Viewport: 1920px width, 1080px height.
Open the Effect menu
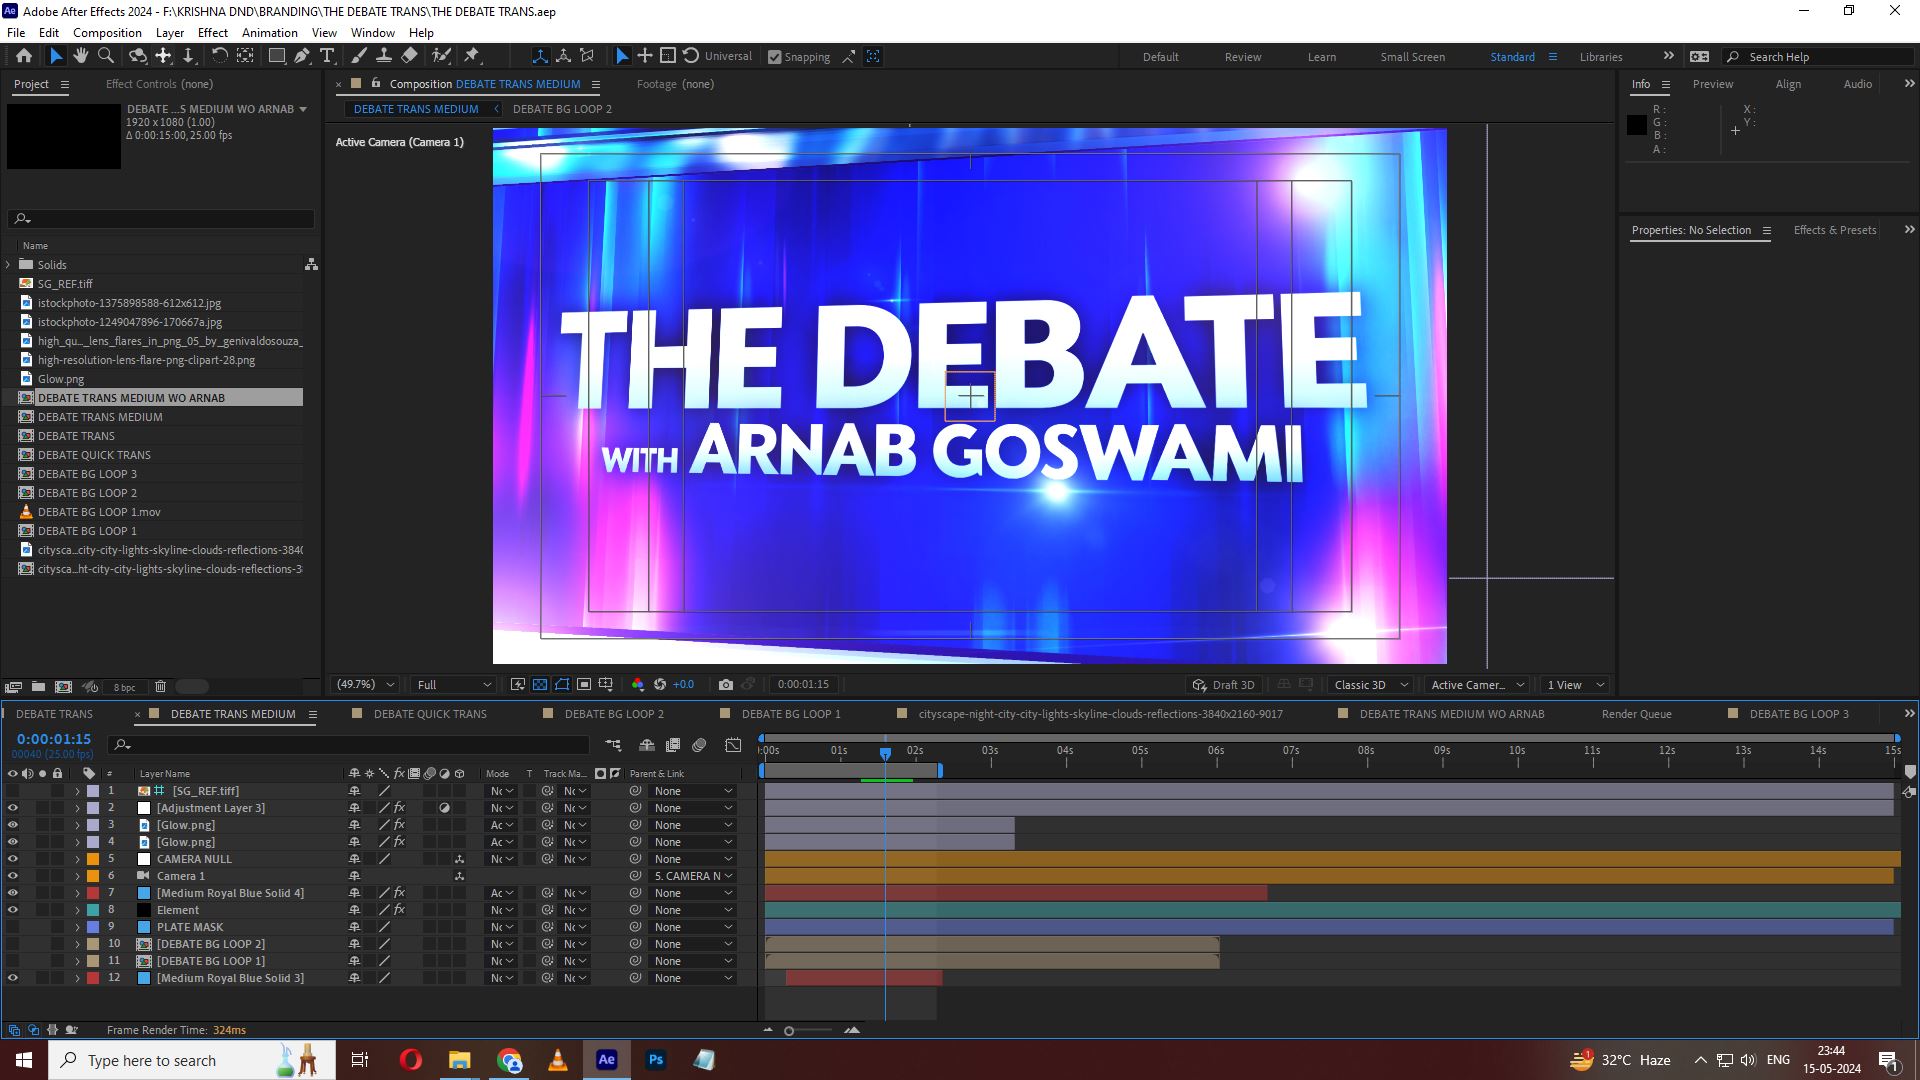coord(213,33)
